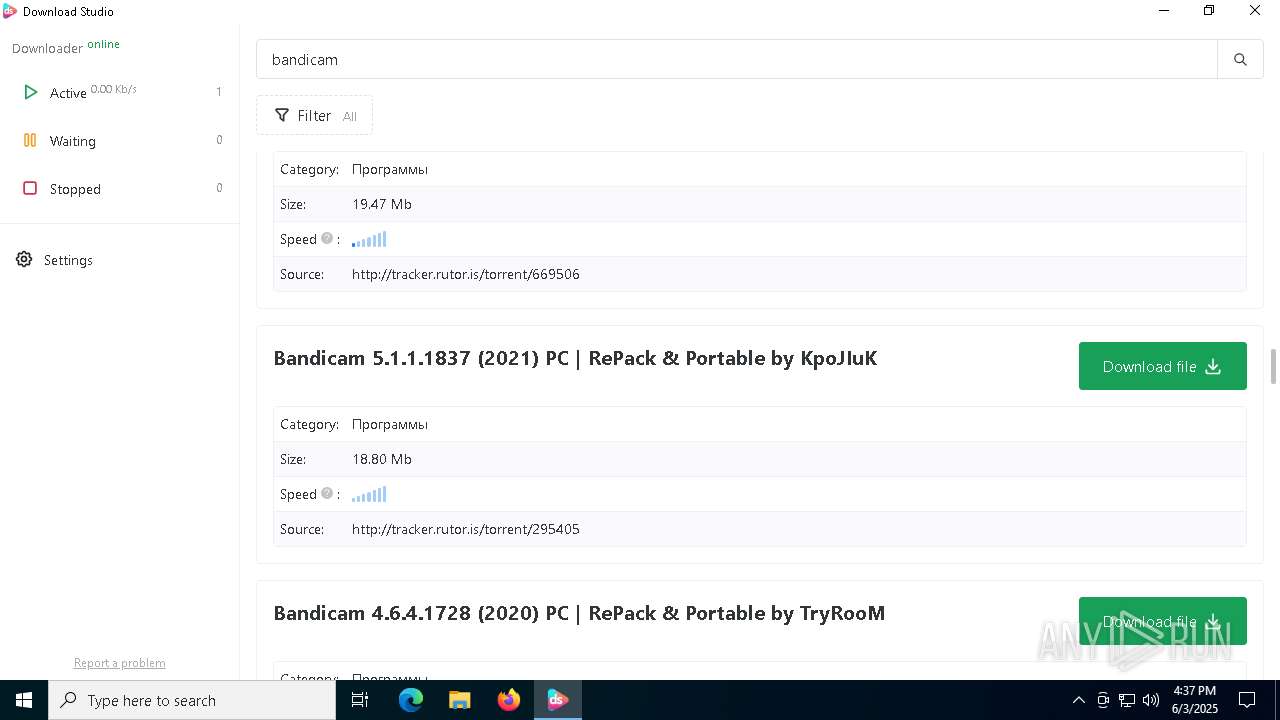
Task: Click title Bandicam 5.1.1.1837 RePack by KpoJIuK
Action: (x=575, y=358)
